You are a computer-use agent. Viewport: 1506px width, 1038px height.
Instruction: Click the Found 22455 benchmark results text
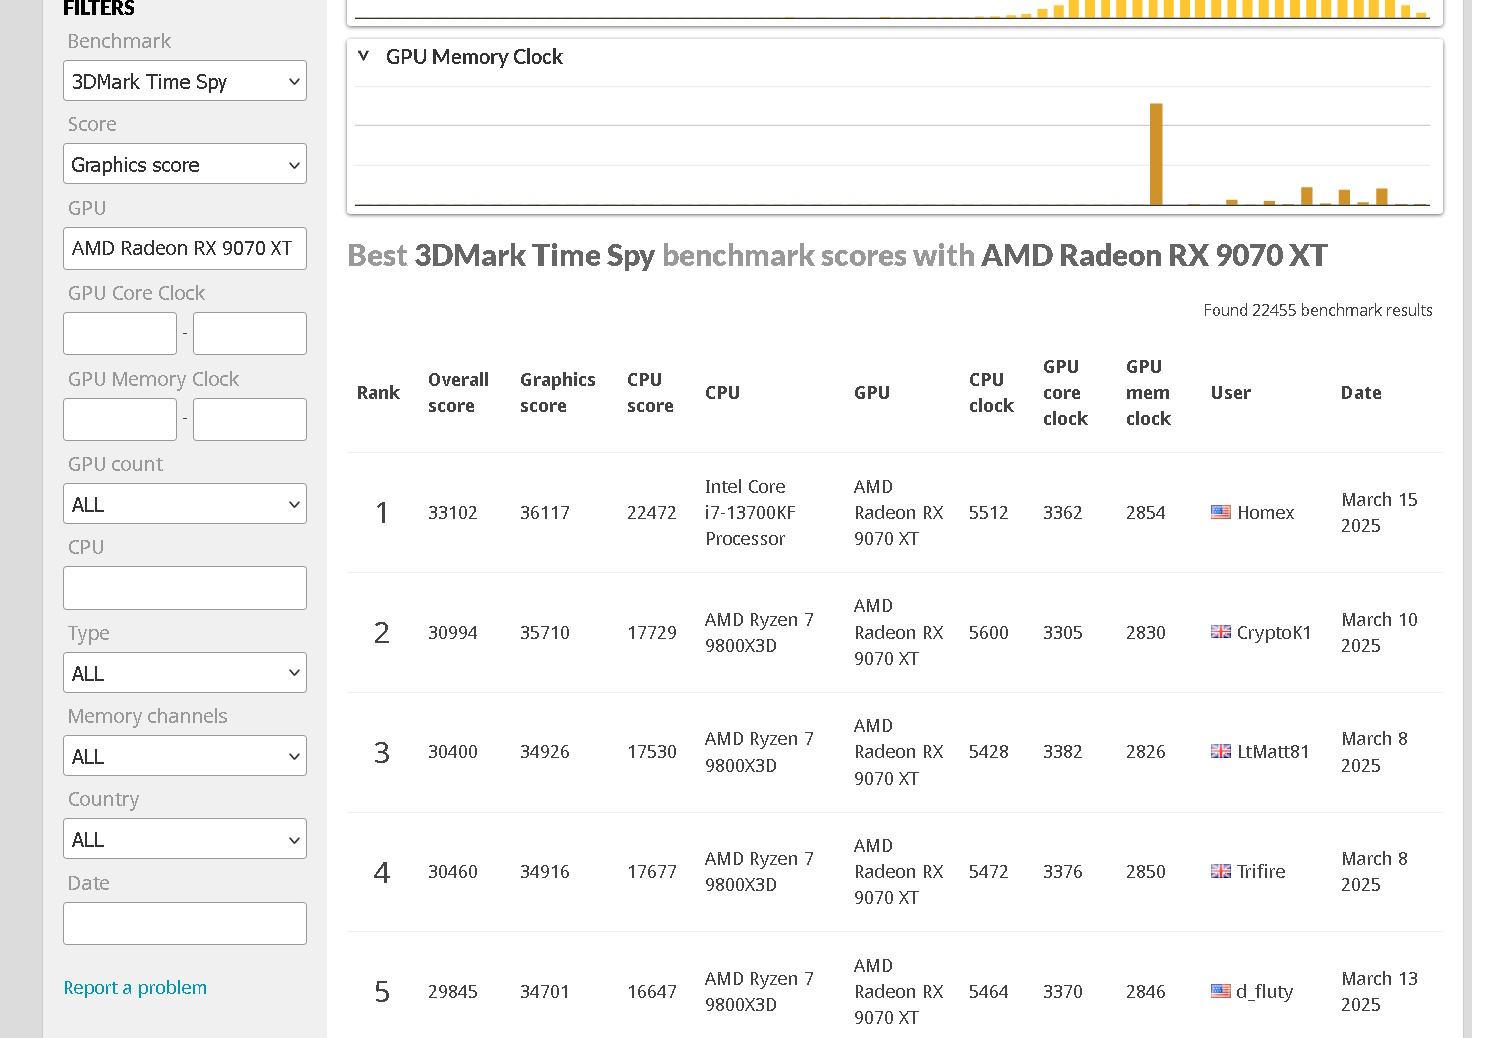tap(1318, 310)
